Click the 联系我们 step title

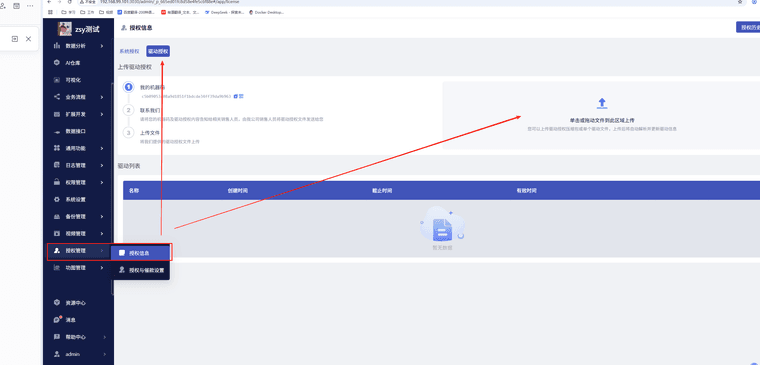[150, 110]
